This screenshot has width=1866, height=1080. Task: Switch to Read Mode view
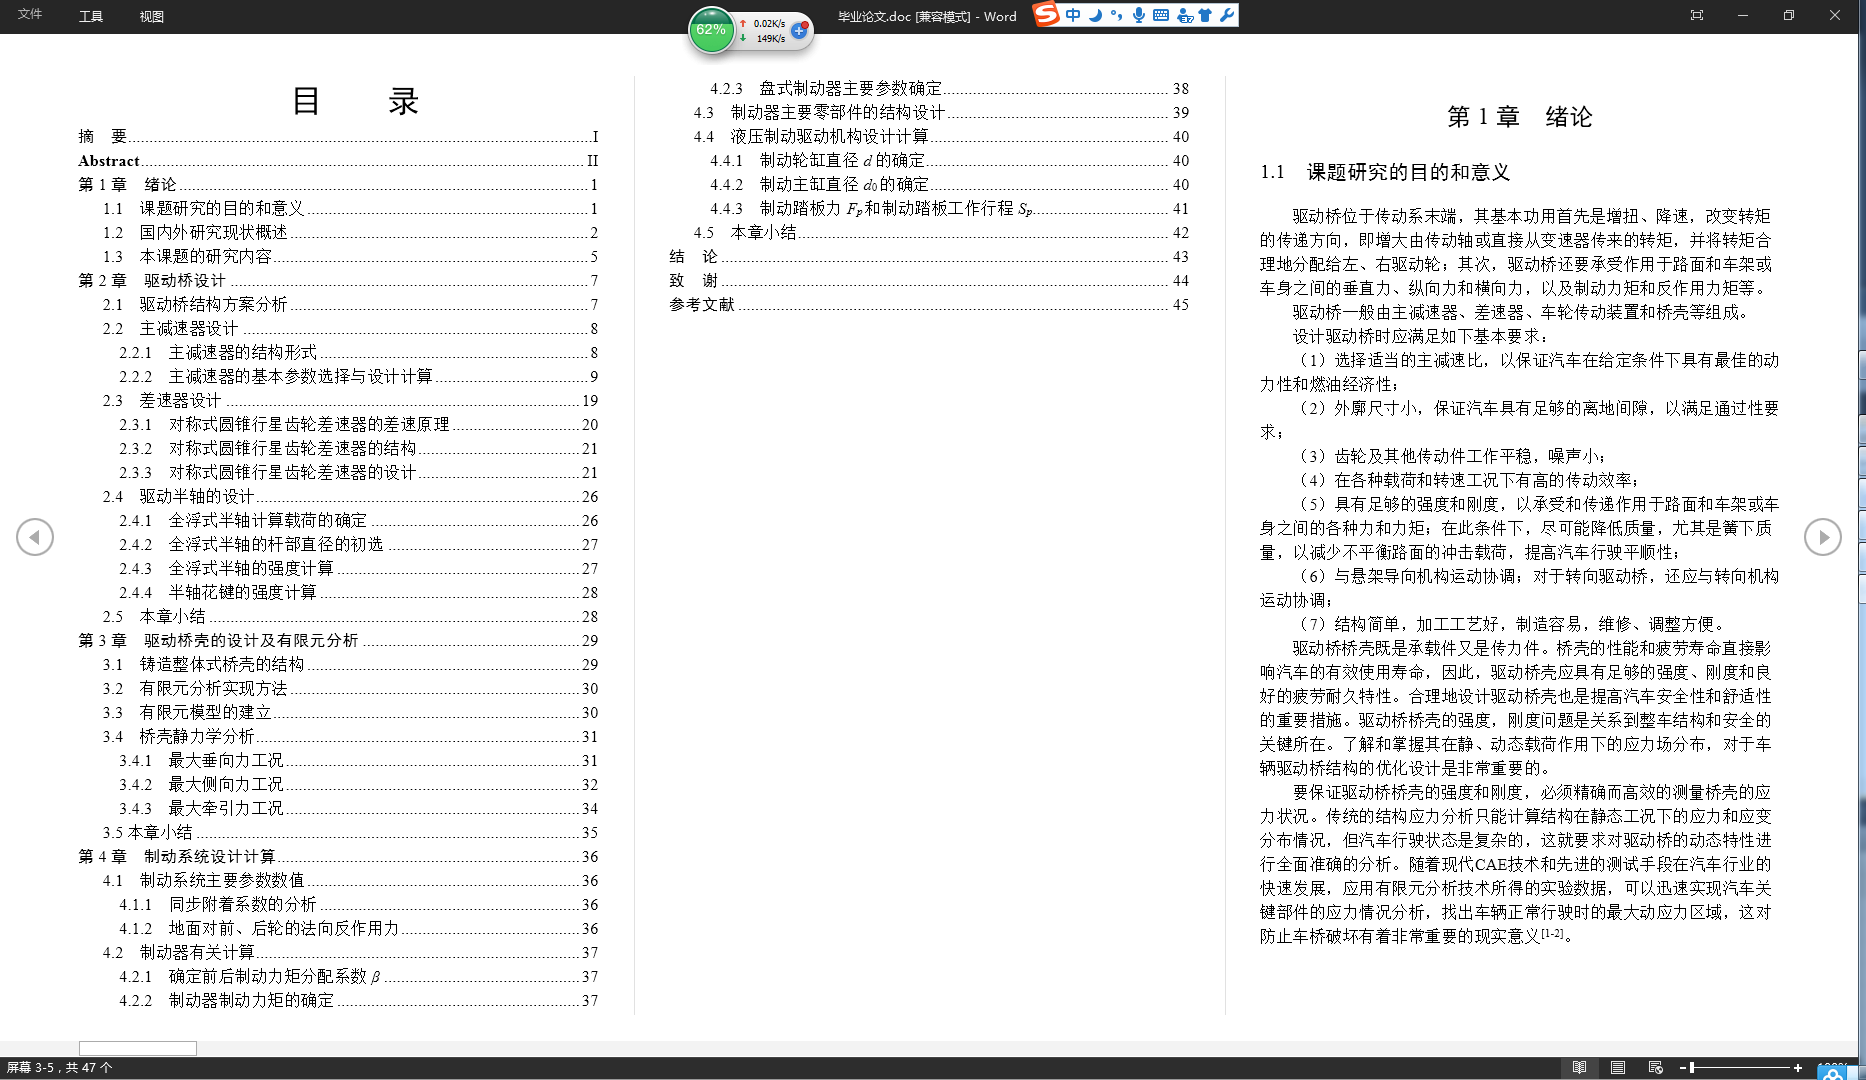[1579, 1068]
